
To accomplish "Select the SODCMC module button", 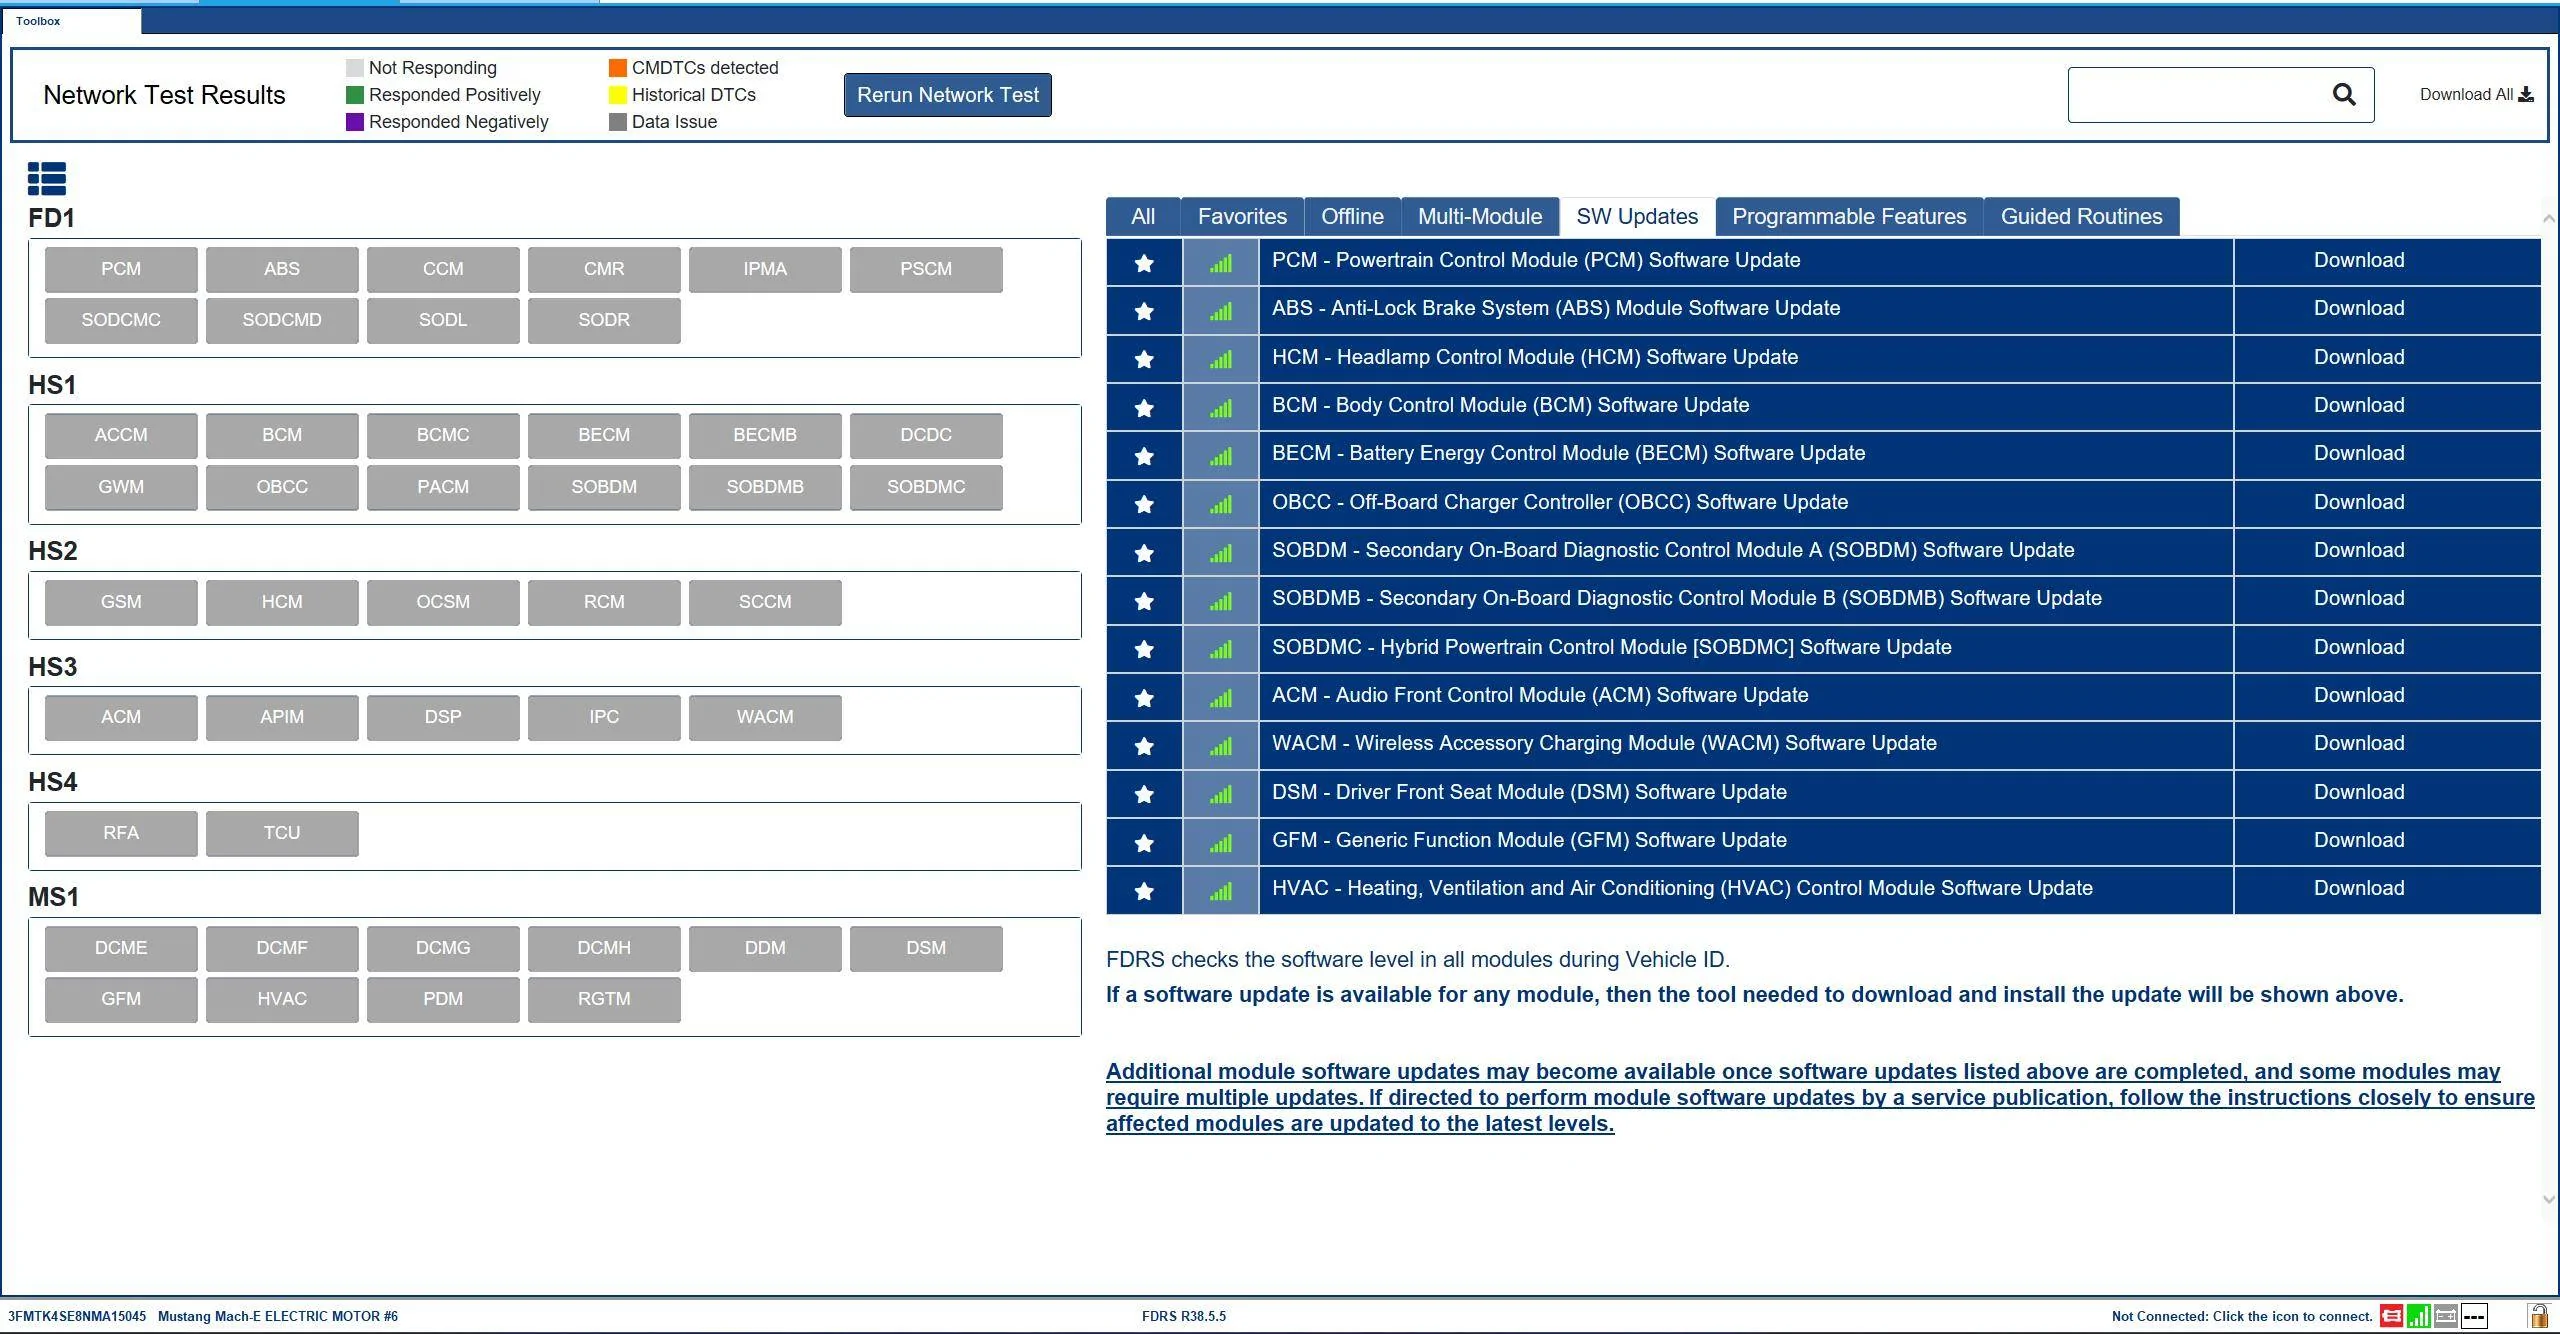I will [x=121, y=320].
